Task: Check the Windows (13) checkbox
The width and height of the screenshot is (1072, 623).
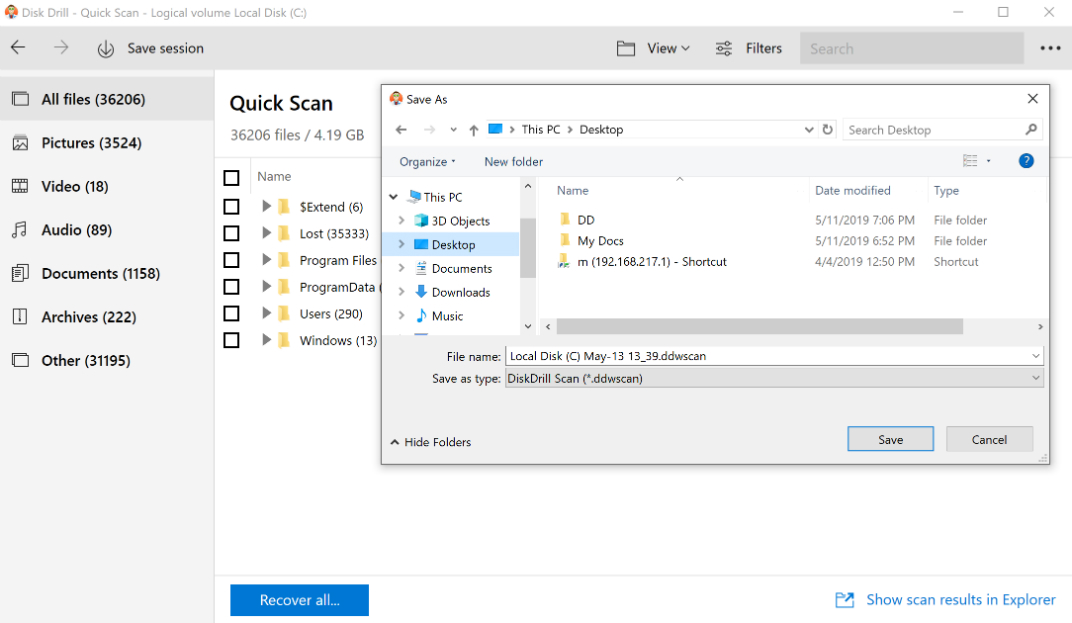Action: coord(232,340)
